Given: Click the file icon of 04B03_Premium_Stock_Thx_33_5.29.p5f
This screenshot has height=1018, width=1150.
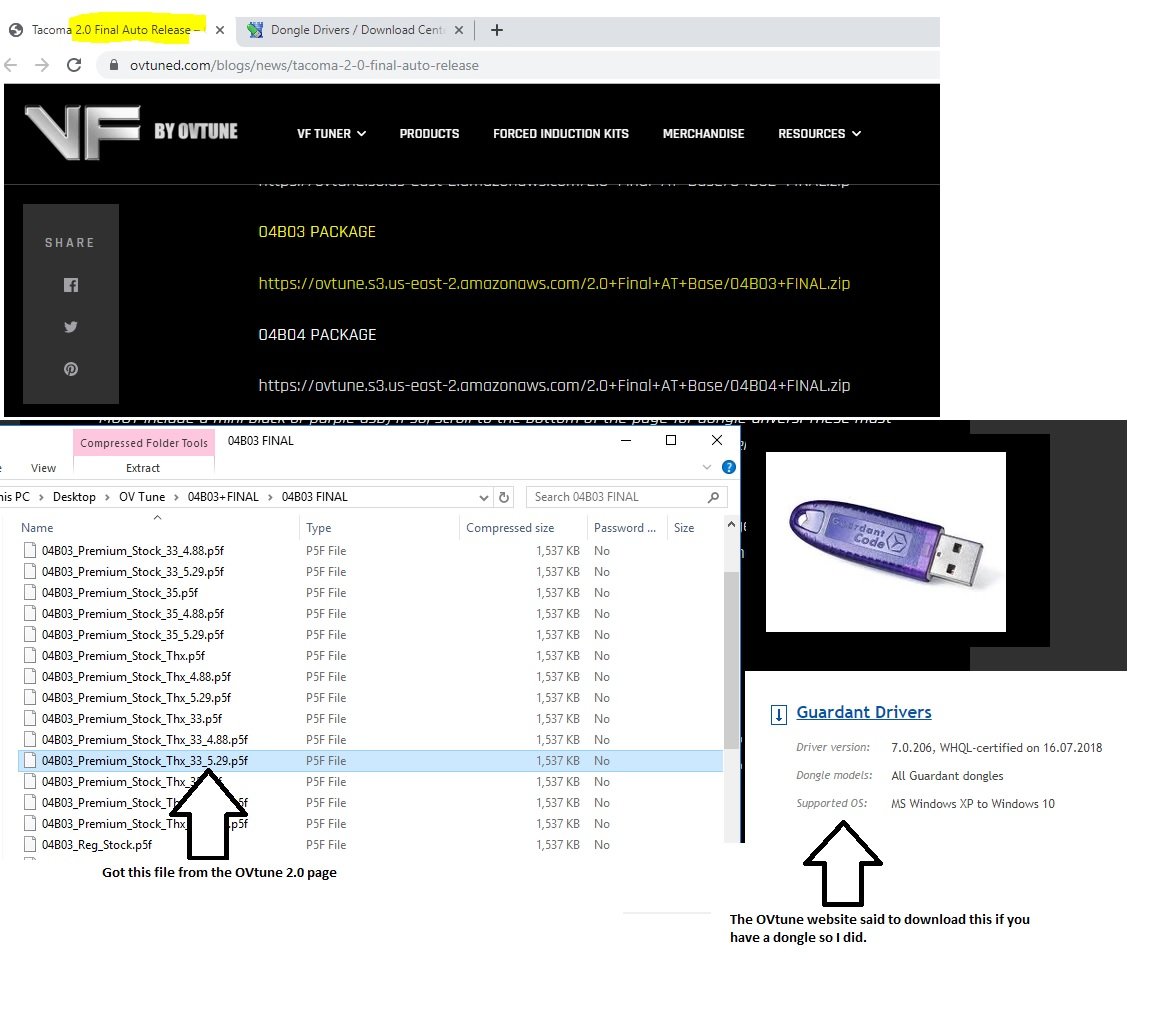Looking at the screenshot, I should (29, 761).
